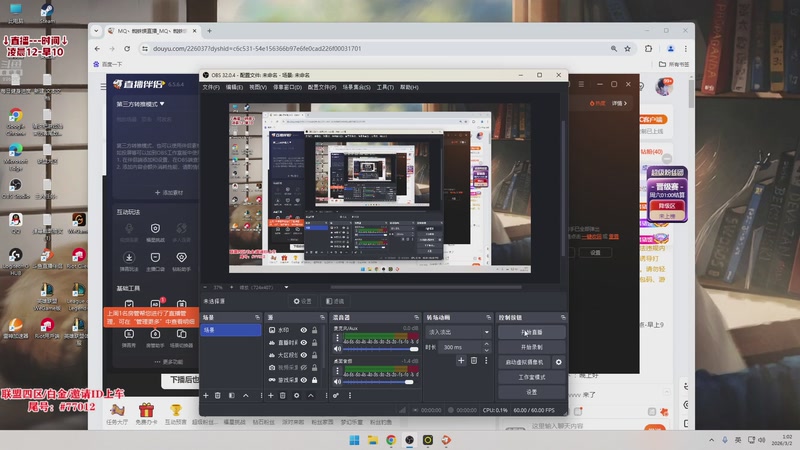Open 工具(T) menu in OBS
This screenshot has width=800, height=450.
pos(385,87)
